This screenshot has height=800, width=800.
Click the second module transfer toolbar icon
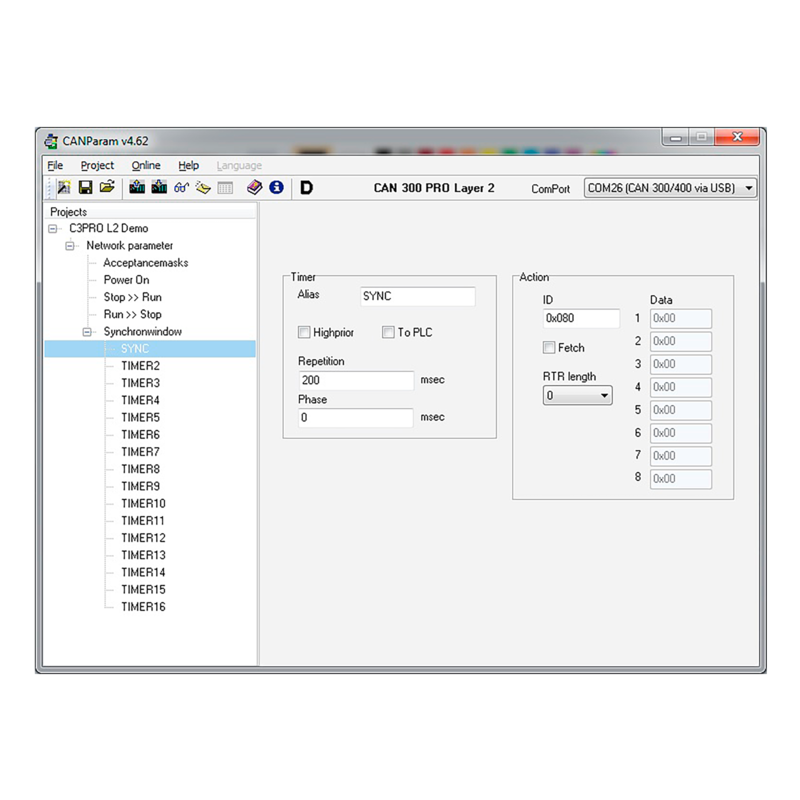coord(159,187)
